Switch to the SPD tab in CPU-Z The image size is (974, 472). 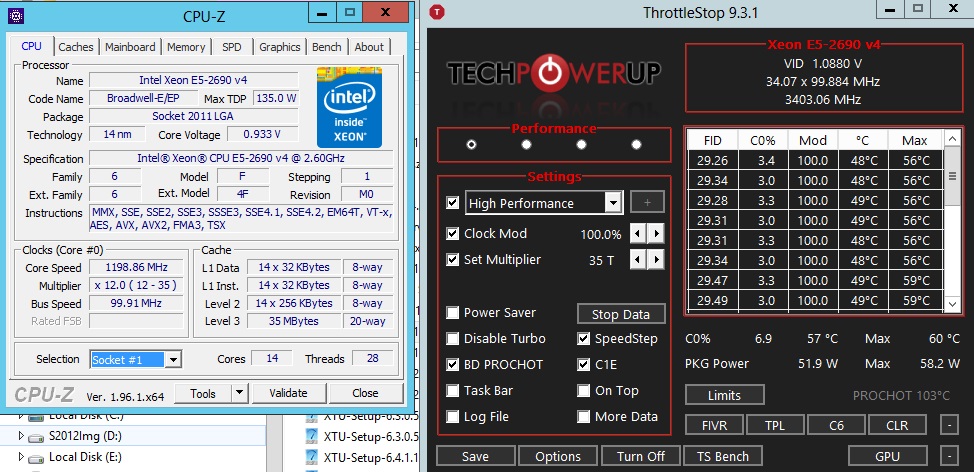[232, 47]
